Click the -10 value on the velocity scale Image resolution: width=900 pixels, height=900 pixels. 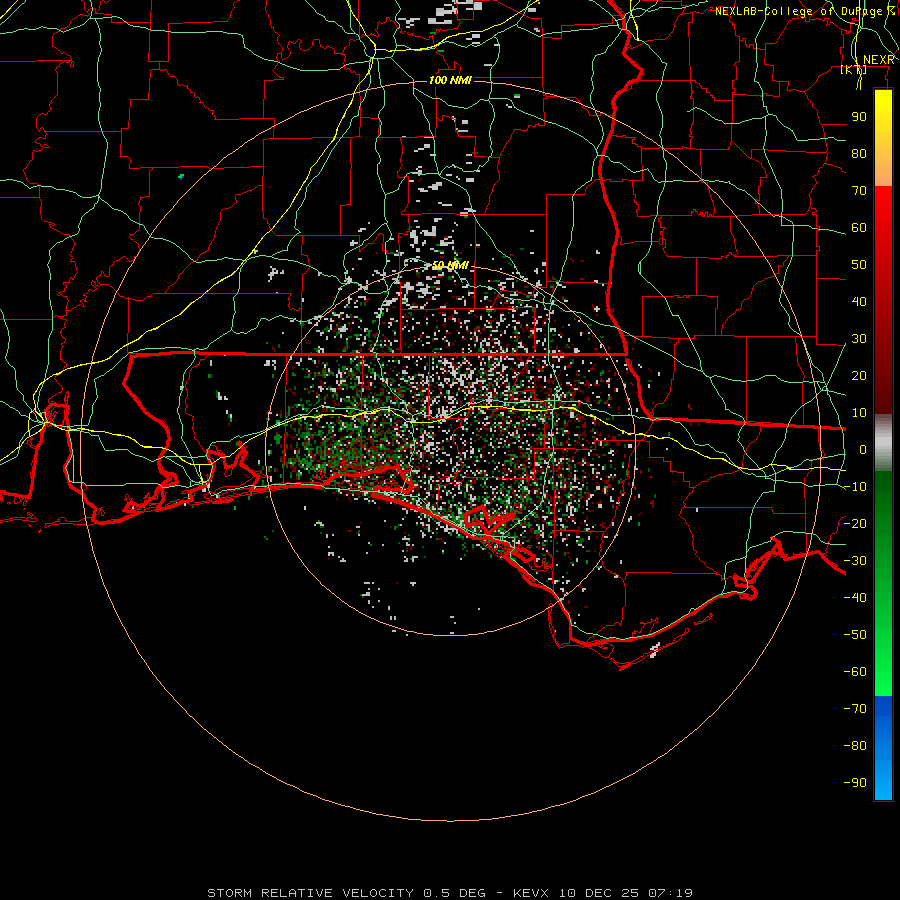pos(855,487)
